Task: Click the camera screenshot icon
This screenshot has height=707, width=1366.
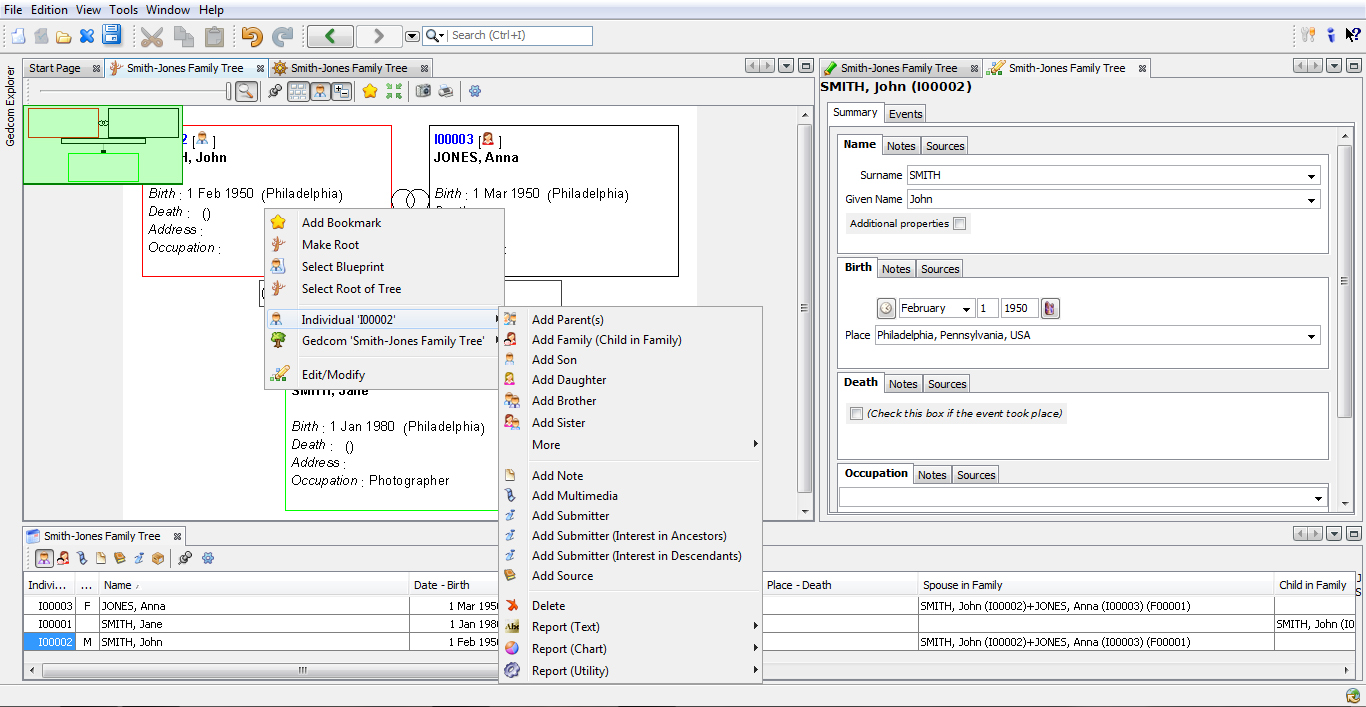Action: [x=423, y=91]
